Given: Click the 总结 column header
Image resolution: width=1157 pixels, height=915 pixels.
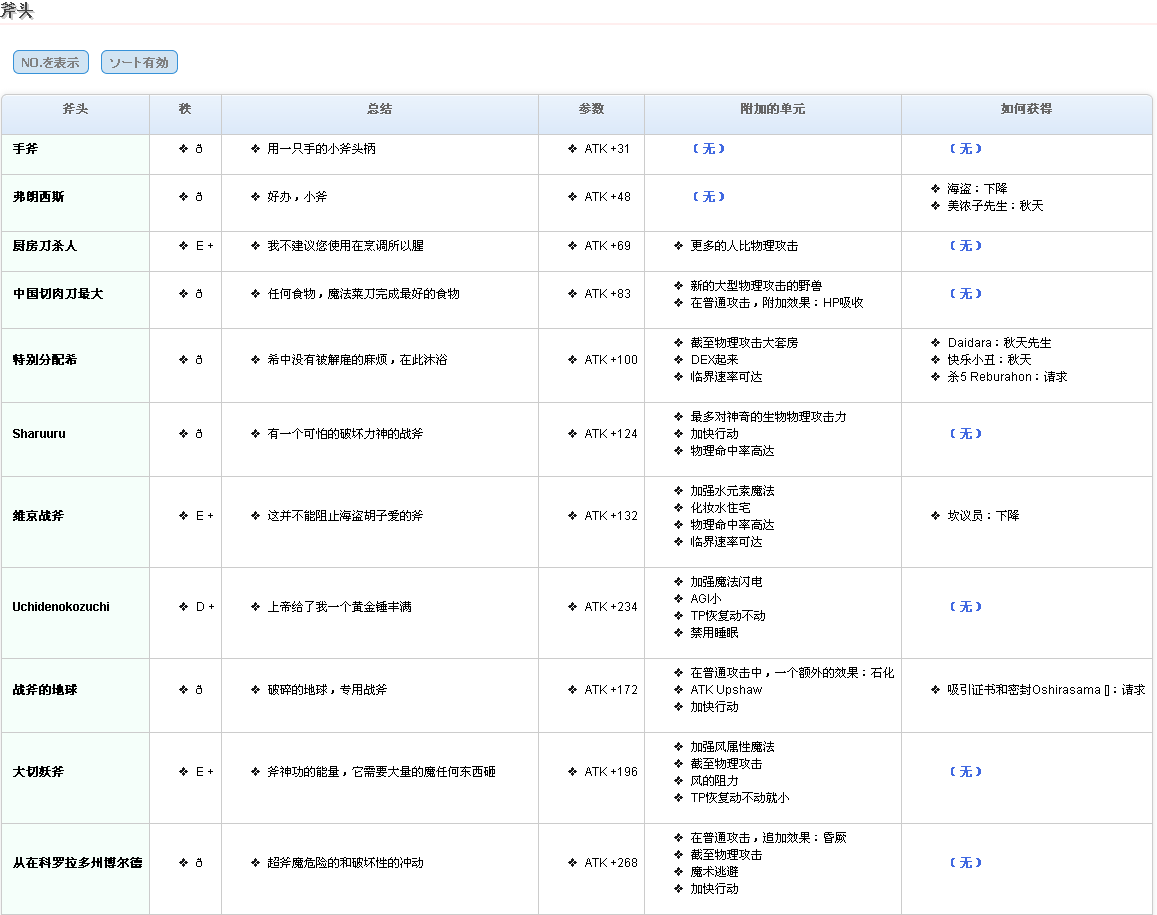Looking at the screenshot, I should tap(379, 109).
